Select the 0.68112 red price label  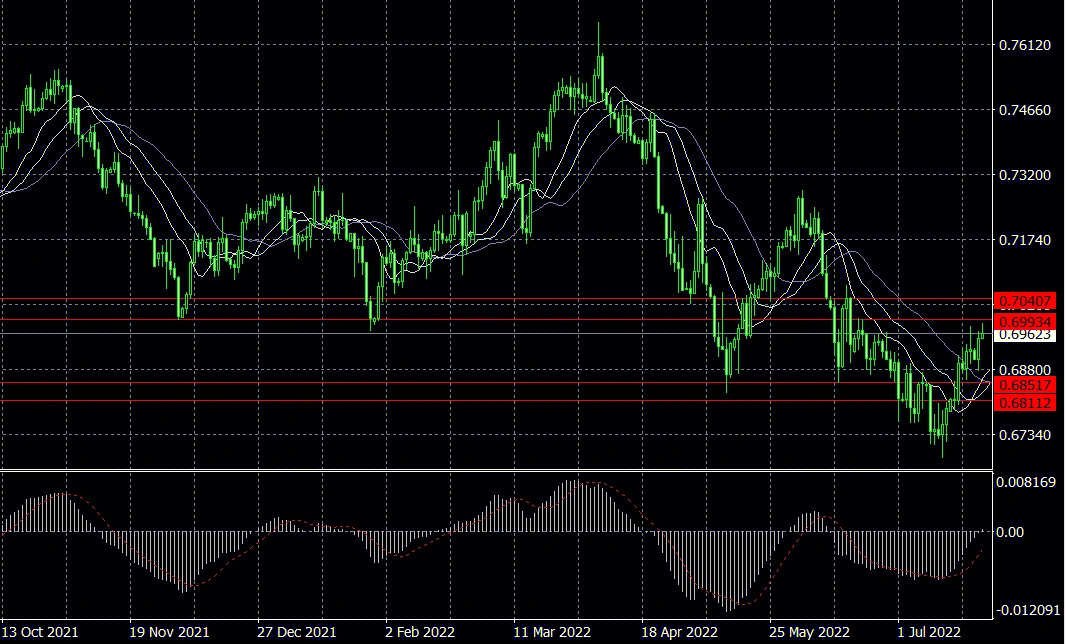pyautogui.click(x=1025, y=403)
